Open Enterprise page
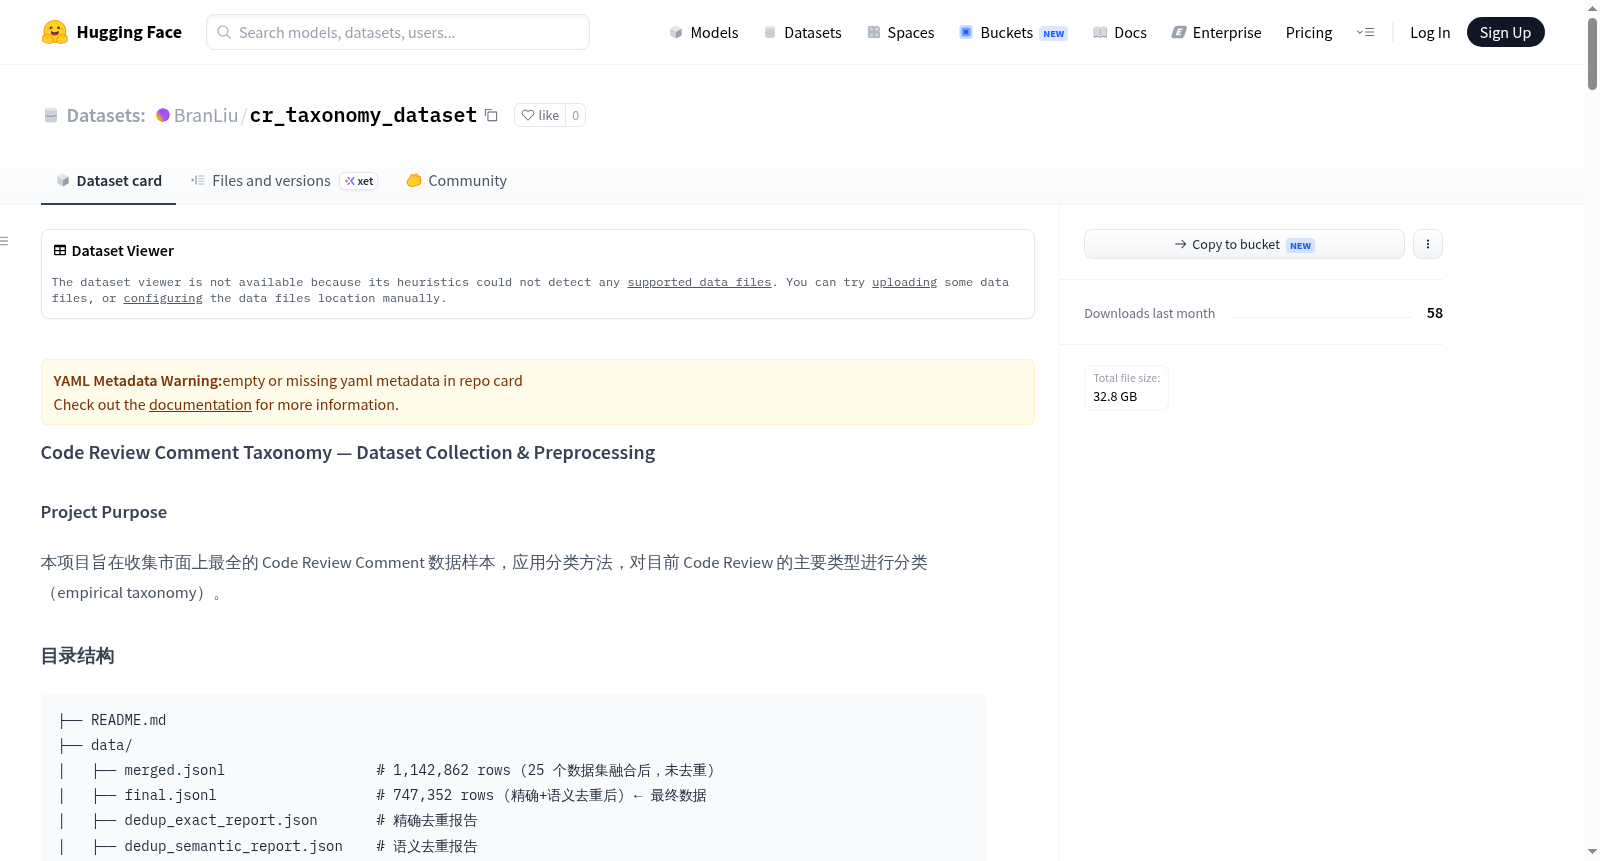This screenshot has height=861, width=1600. coord(1216,32)
